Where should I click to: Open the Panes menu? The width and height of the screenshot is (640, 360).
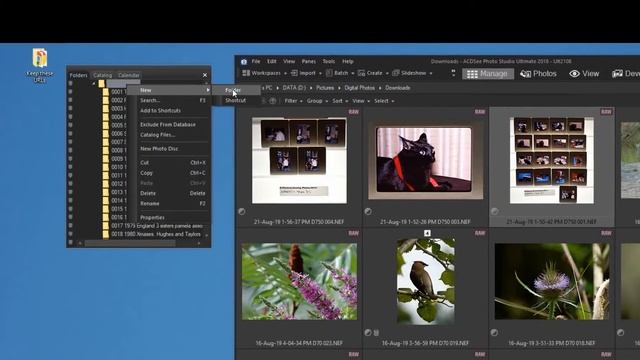(309, 61)
